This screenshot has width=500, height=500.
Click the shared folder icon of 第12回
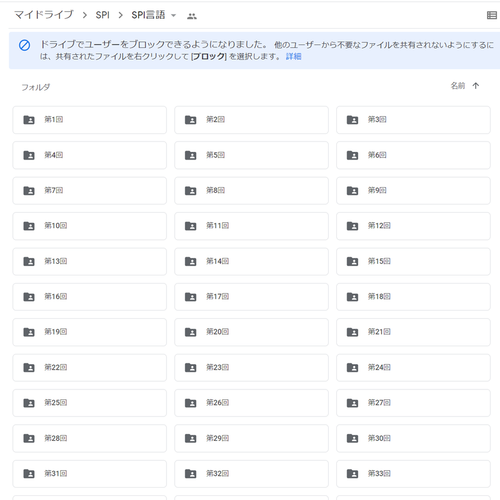coord(352,226)
